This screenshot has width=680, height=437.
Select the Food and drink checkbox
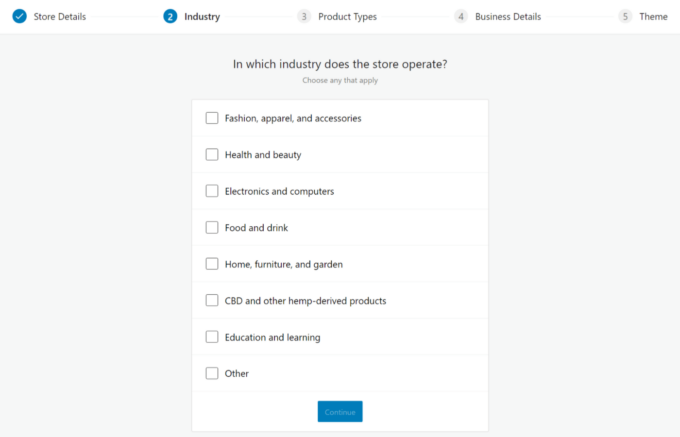(212, 228)
